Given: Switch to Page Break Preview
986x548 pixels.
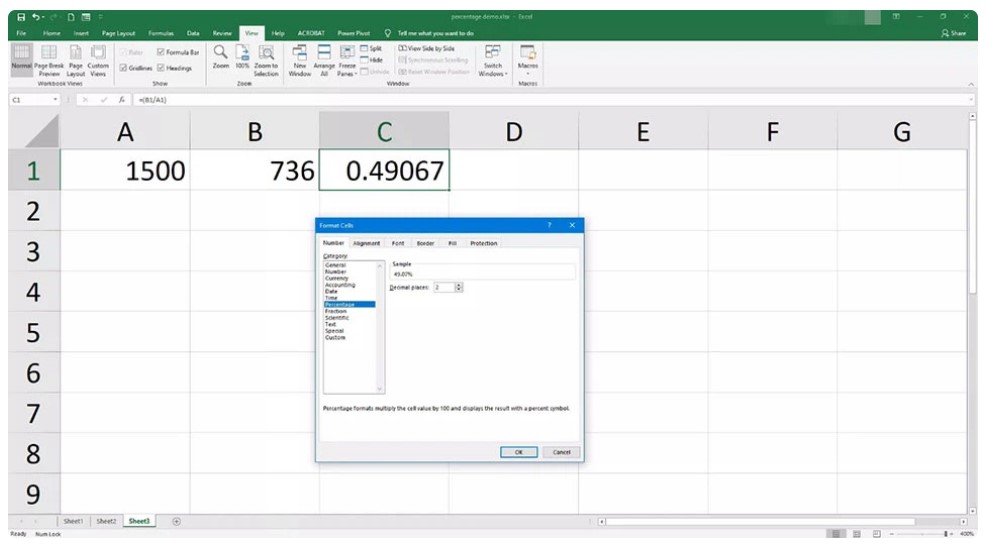Looking at the screenshot, I should coord(49,60).
